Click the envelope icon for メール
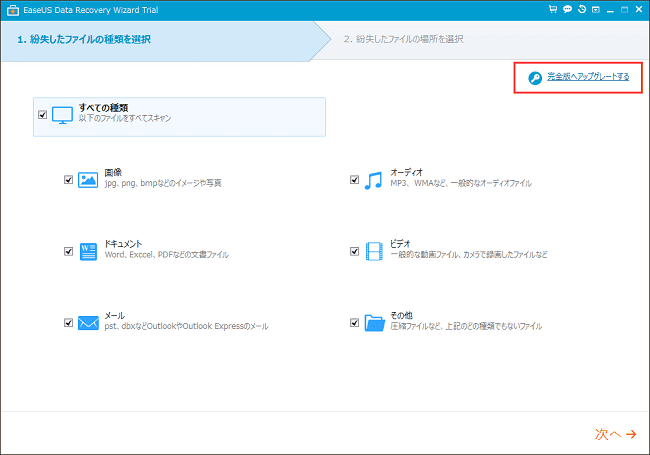The height and width of the screenshot is (455, 650). pos(88,323)
